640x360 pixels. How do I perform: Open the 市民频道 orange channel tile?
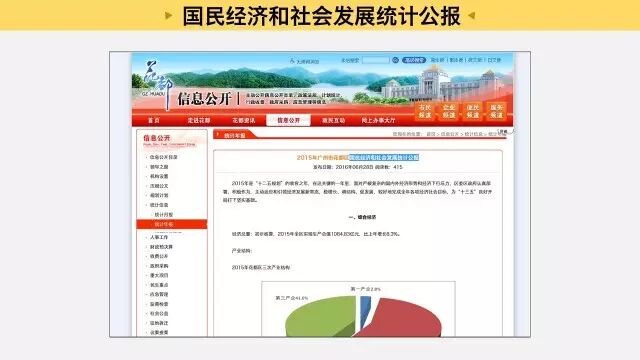[x=425, y=111]
